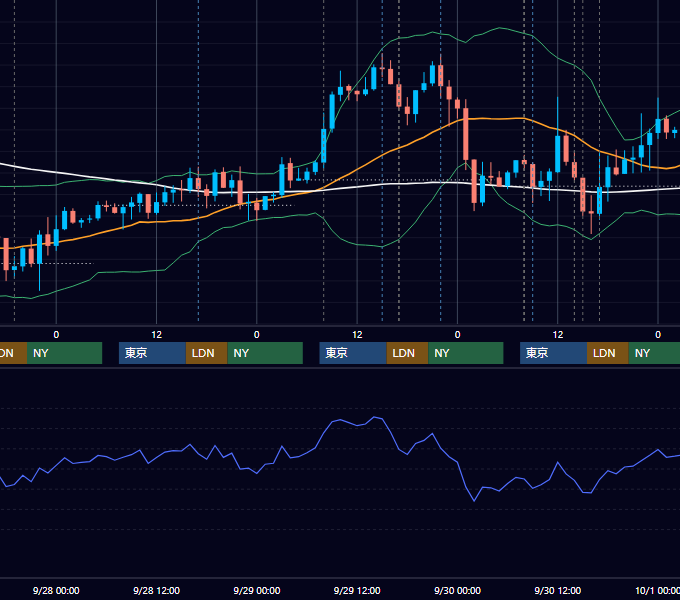
Task: Click the NY session block spanning 9/30 00:00
Action: (466, 353)
